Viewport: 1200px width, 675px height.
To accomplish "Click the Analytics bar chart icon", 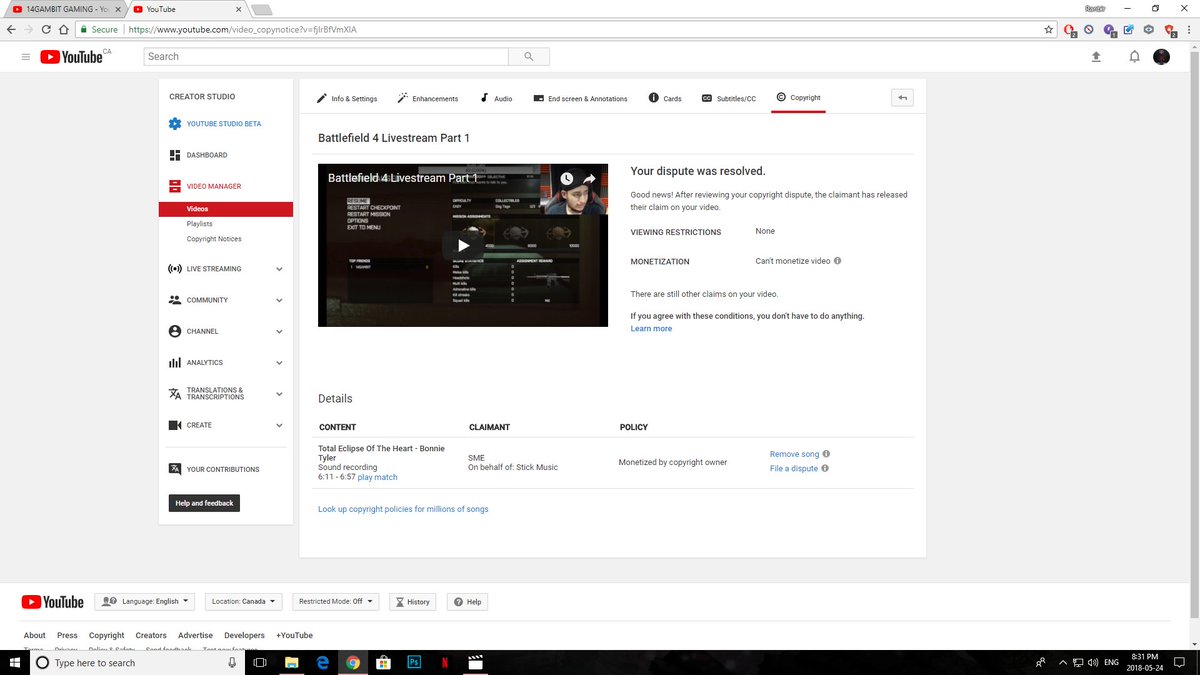I will point(175,363).
